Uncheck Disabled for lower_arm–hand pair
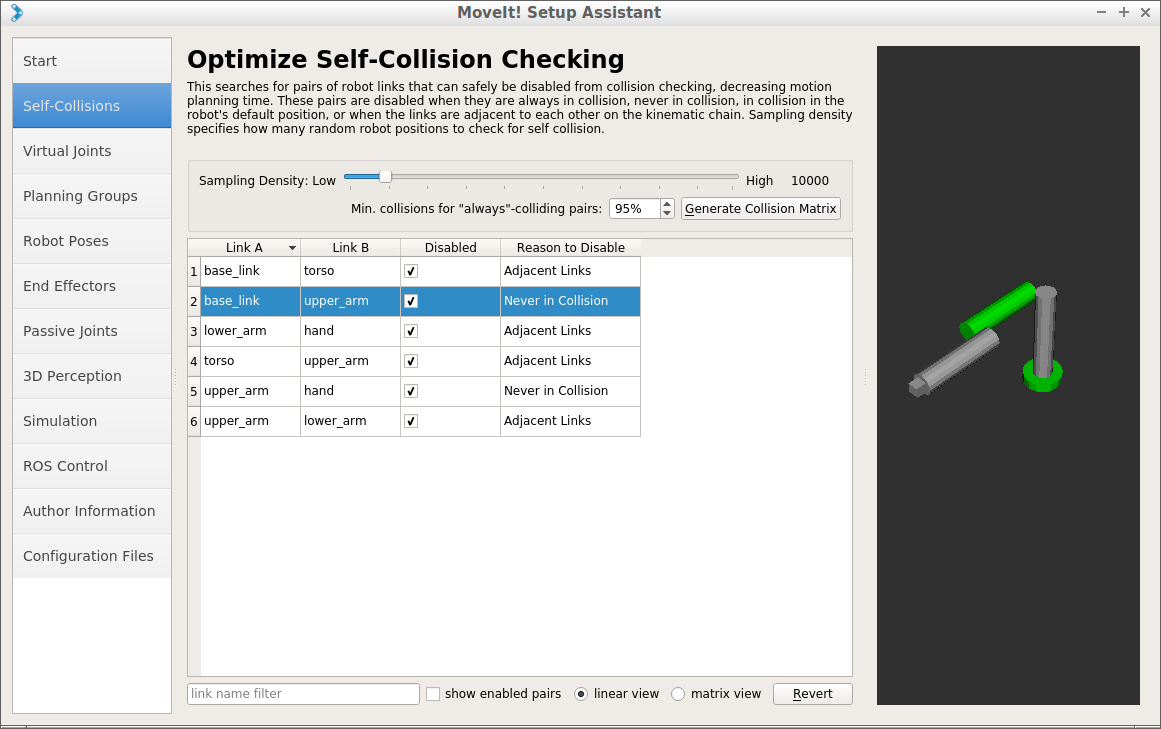Screen dimensions: 1161x729 coord(411,331)
